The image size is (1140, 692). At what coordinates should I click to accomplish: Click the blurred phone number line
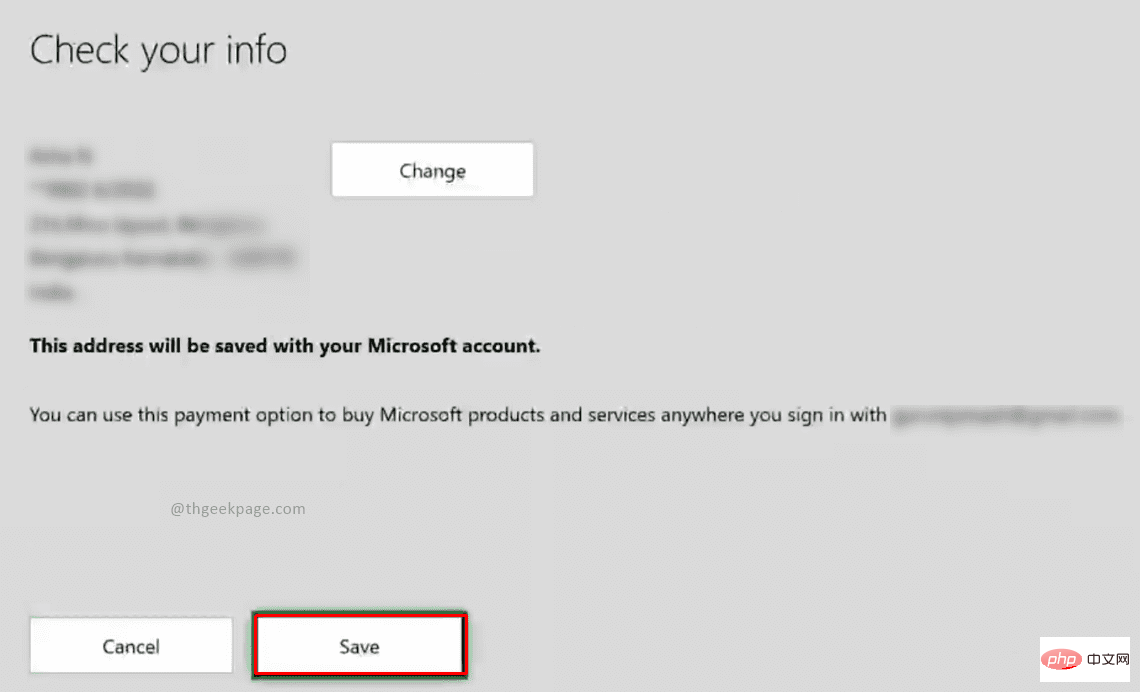click(92, 190)
